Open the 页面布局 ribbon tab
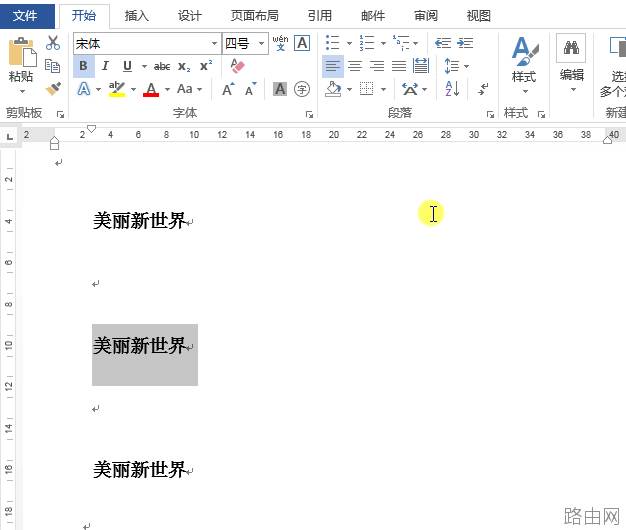 (x=254, y=16)
